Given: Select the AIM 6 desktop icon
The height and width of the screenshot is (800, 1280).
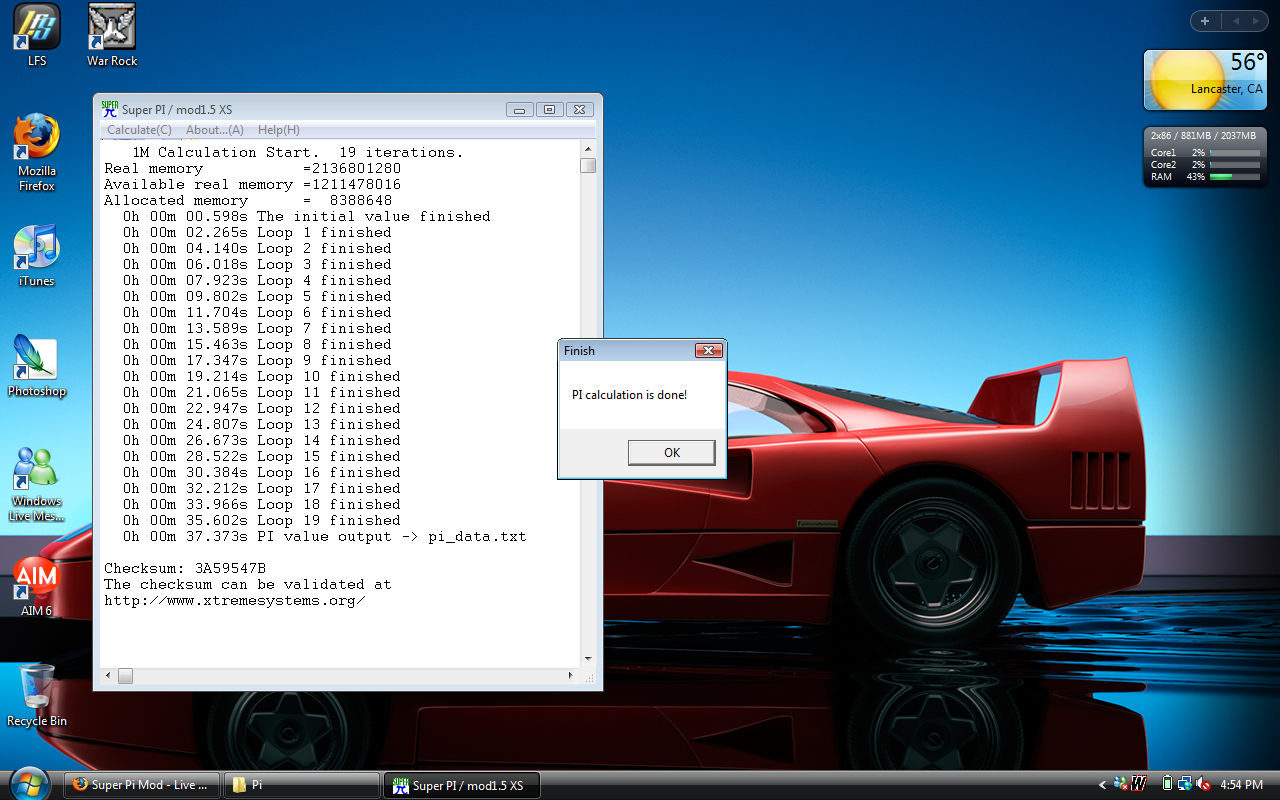Looking at the screenshot, I should [37, 586].
